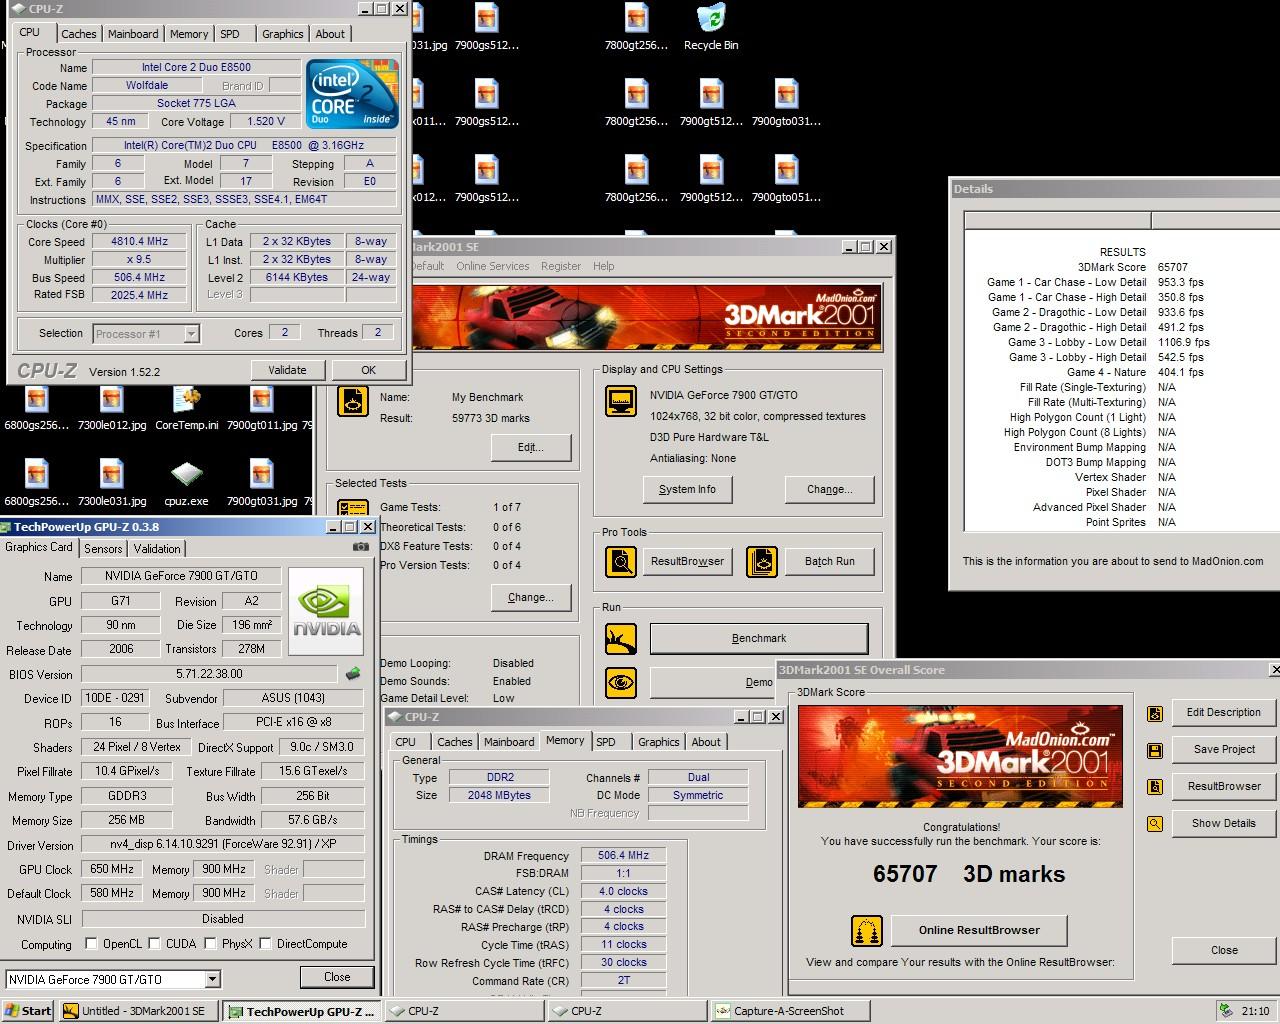This screenshot has height=1024, width=1280.
Task: Click the Show Details button
Action: click(x=1224, y=823)
